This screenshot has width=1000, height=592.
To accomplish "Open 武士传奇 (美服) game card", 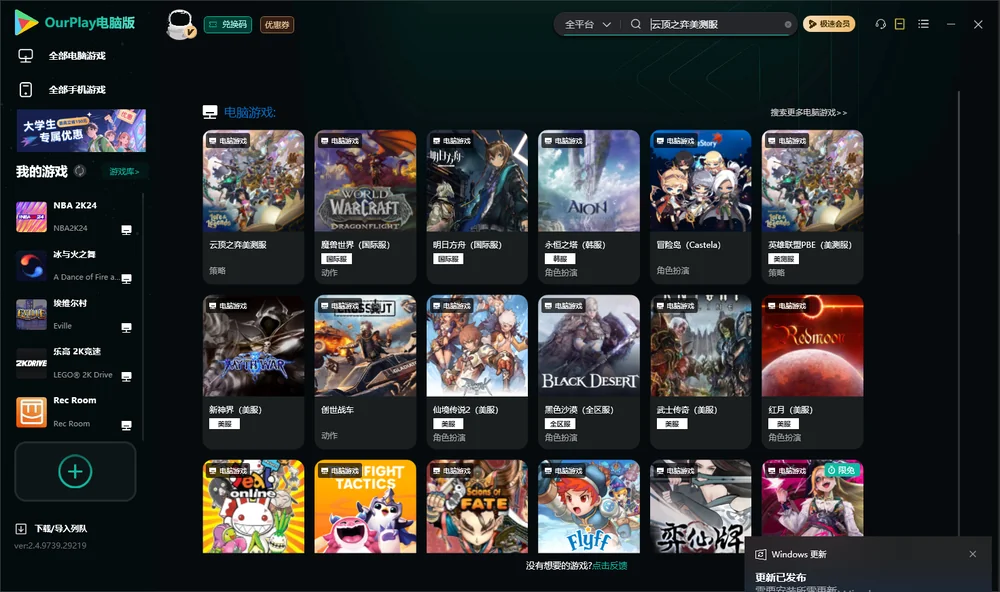I will tap(700, 372).
